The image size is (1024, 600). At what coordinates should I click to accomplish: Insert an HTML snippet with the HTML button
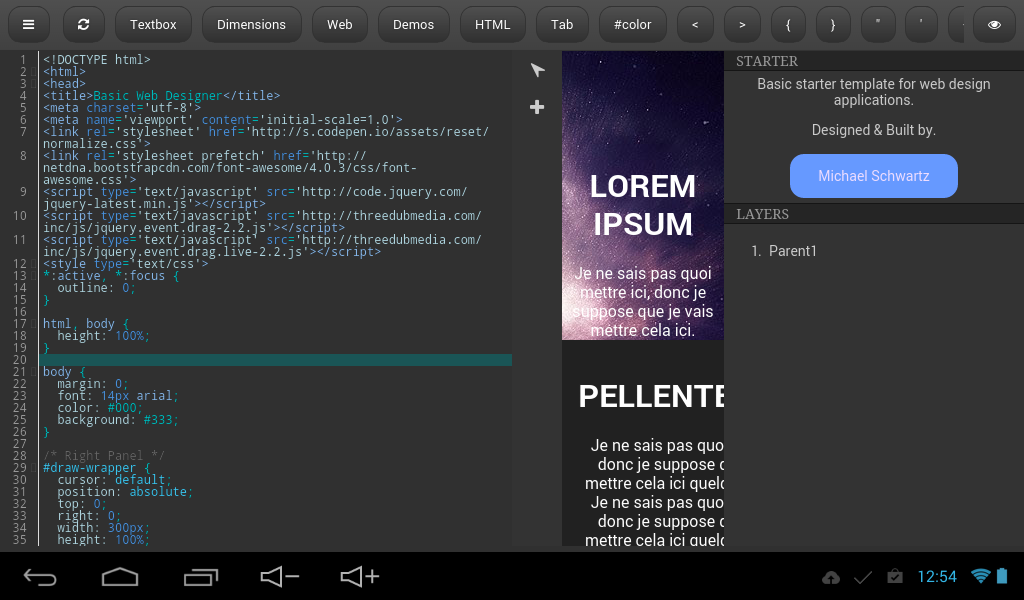tap(492, 24)
